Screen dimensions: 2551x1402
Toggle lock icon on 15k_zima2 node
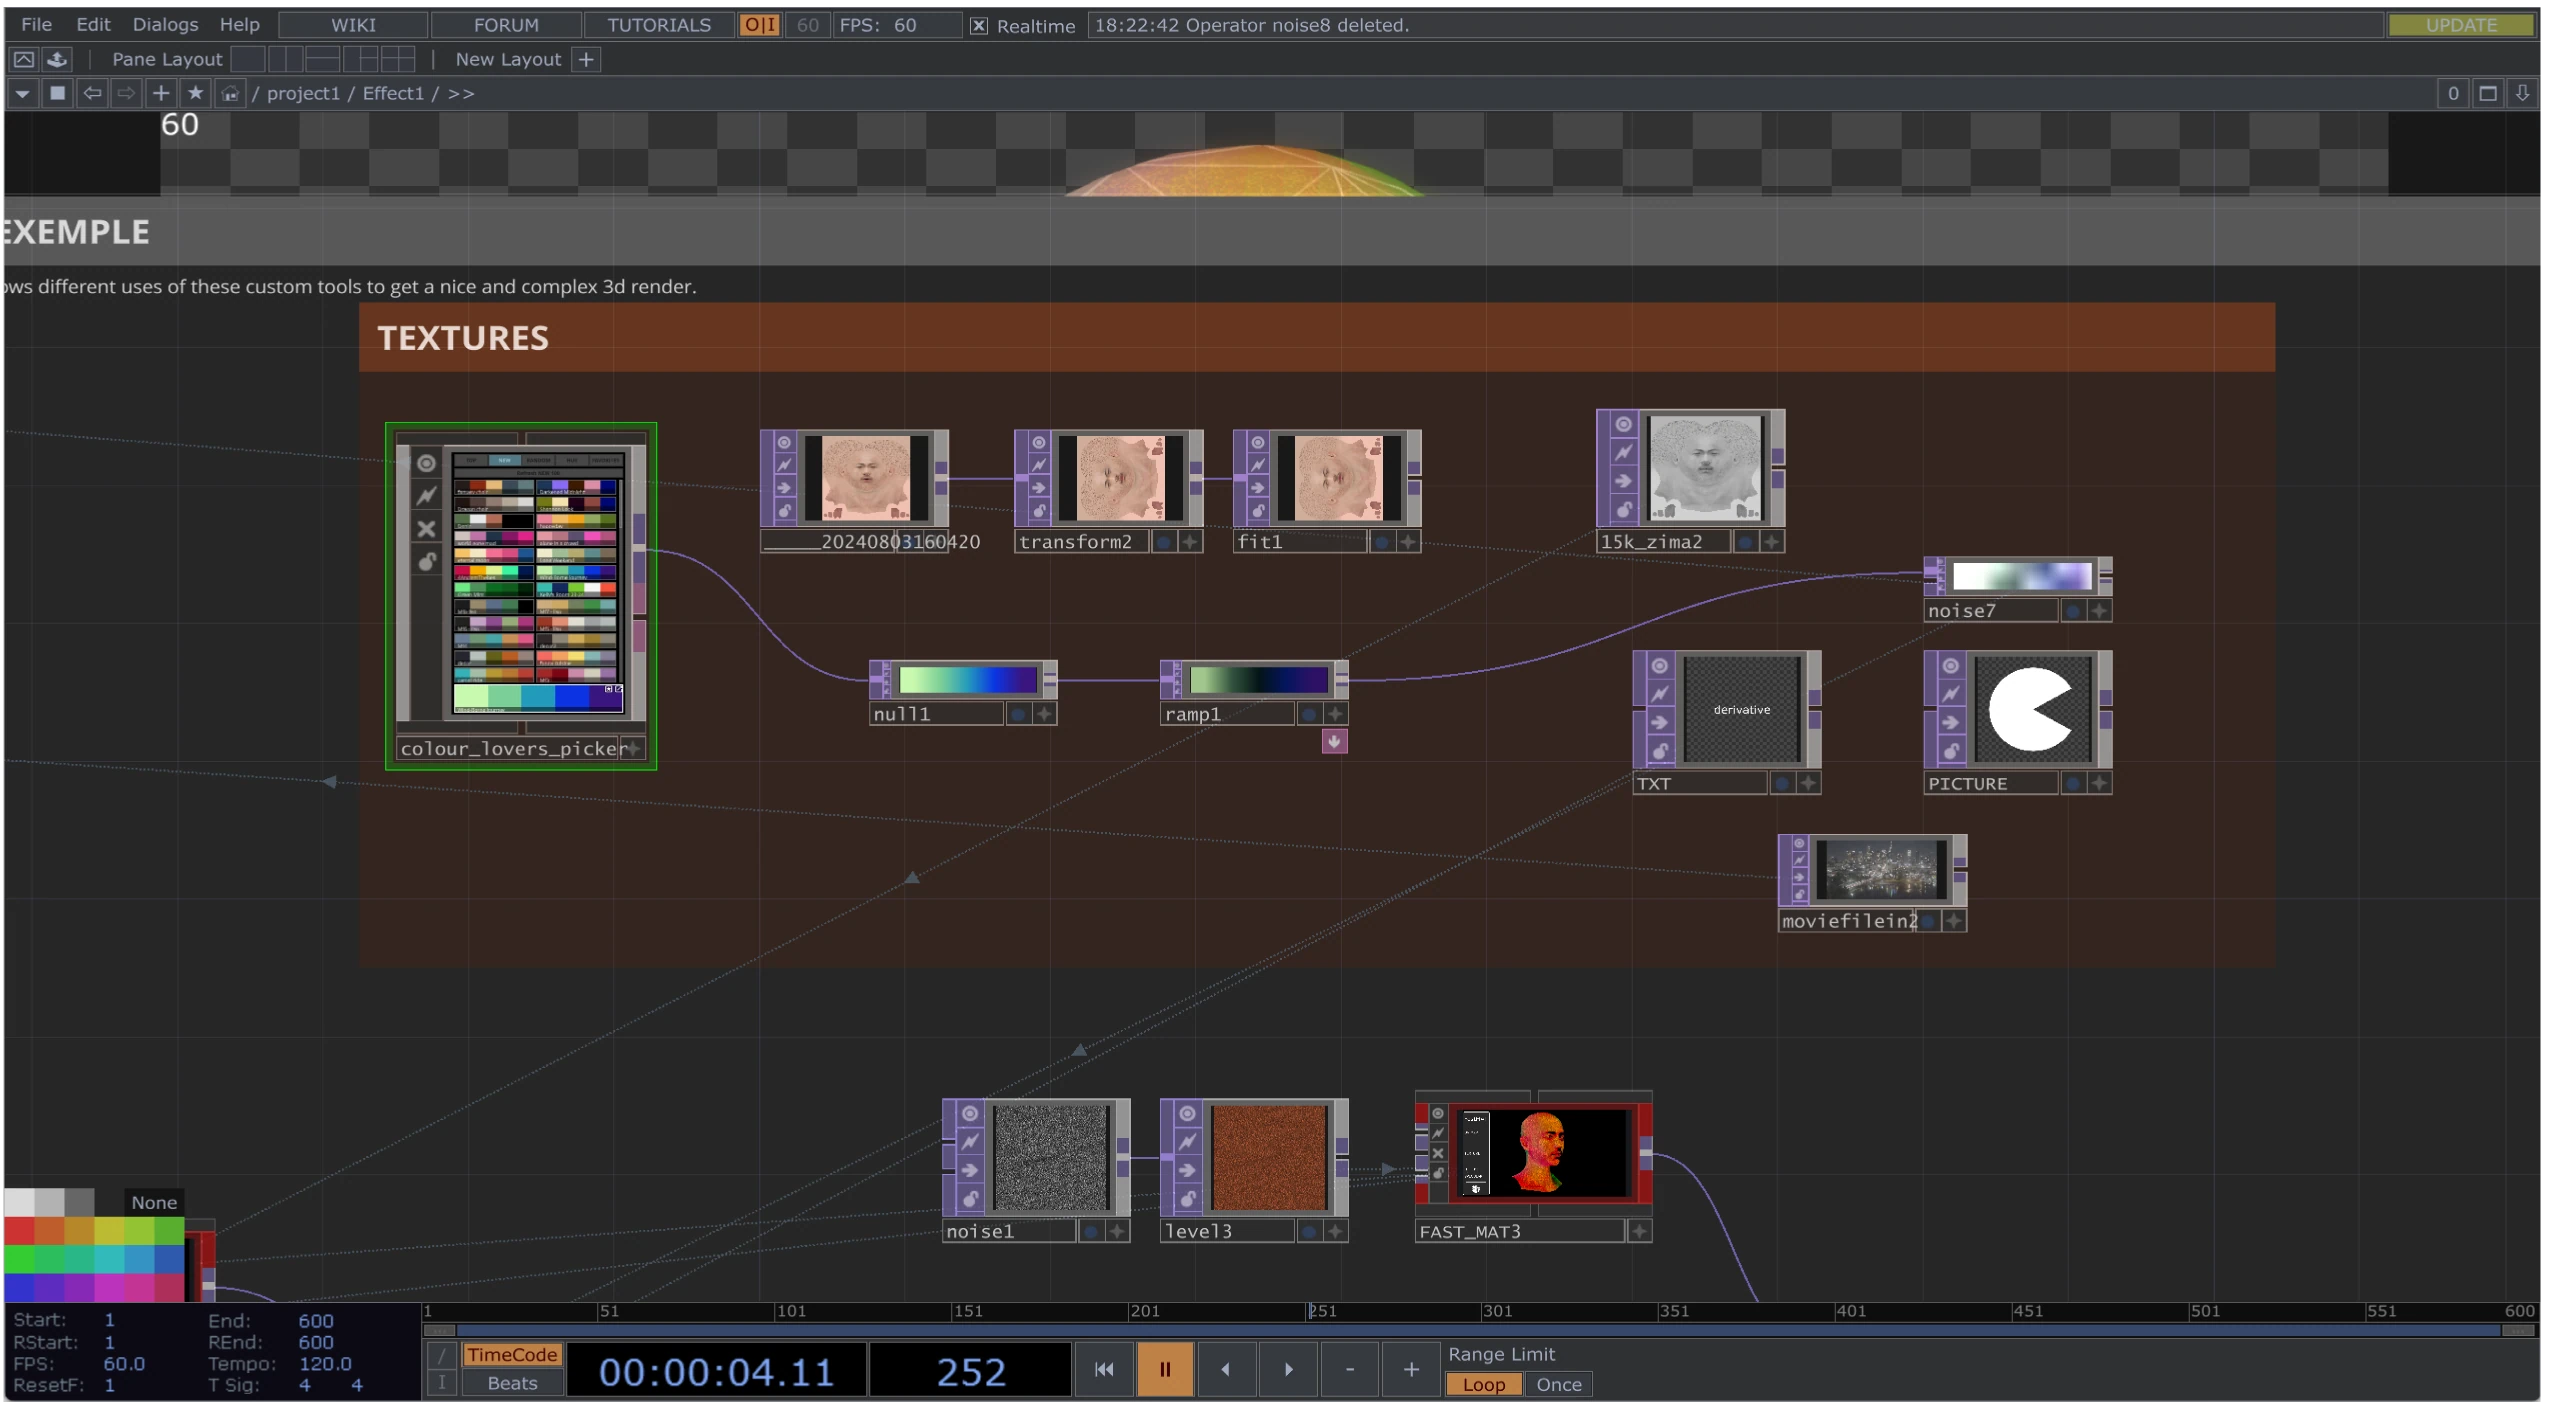tap(1623, 509)
